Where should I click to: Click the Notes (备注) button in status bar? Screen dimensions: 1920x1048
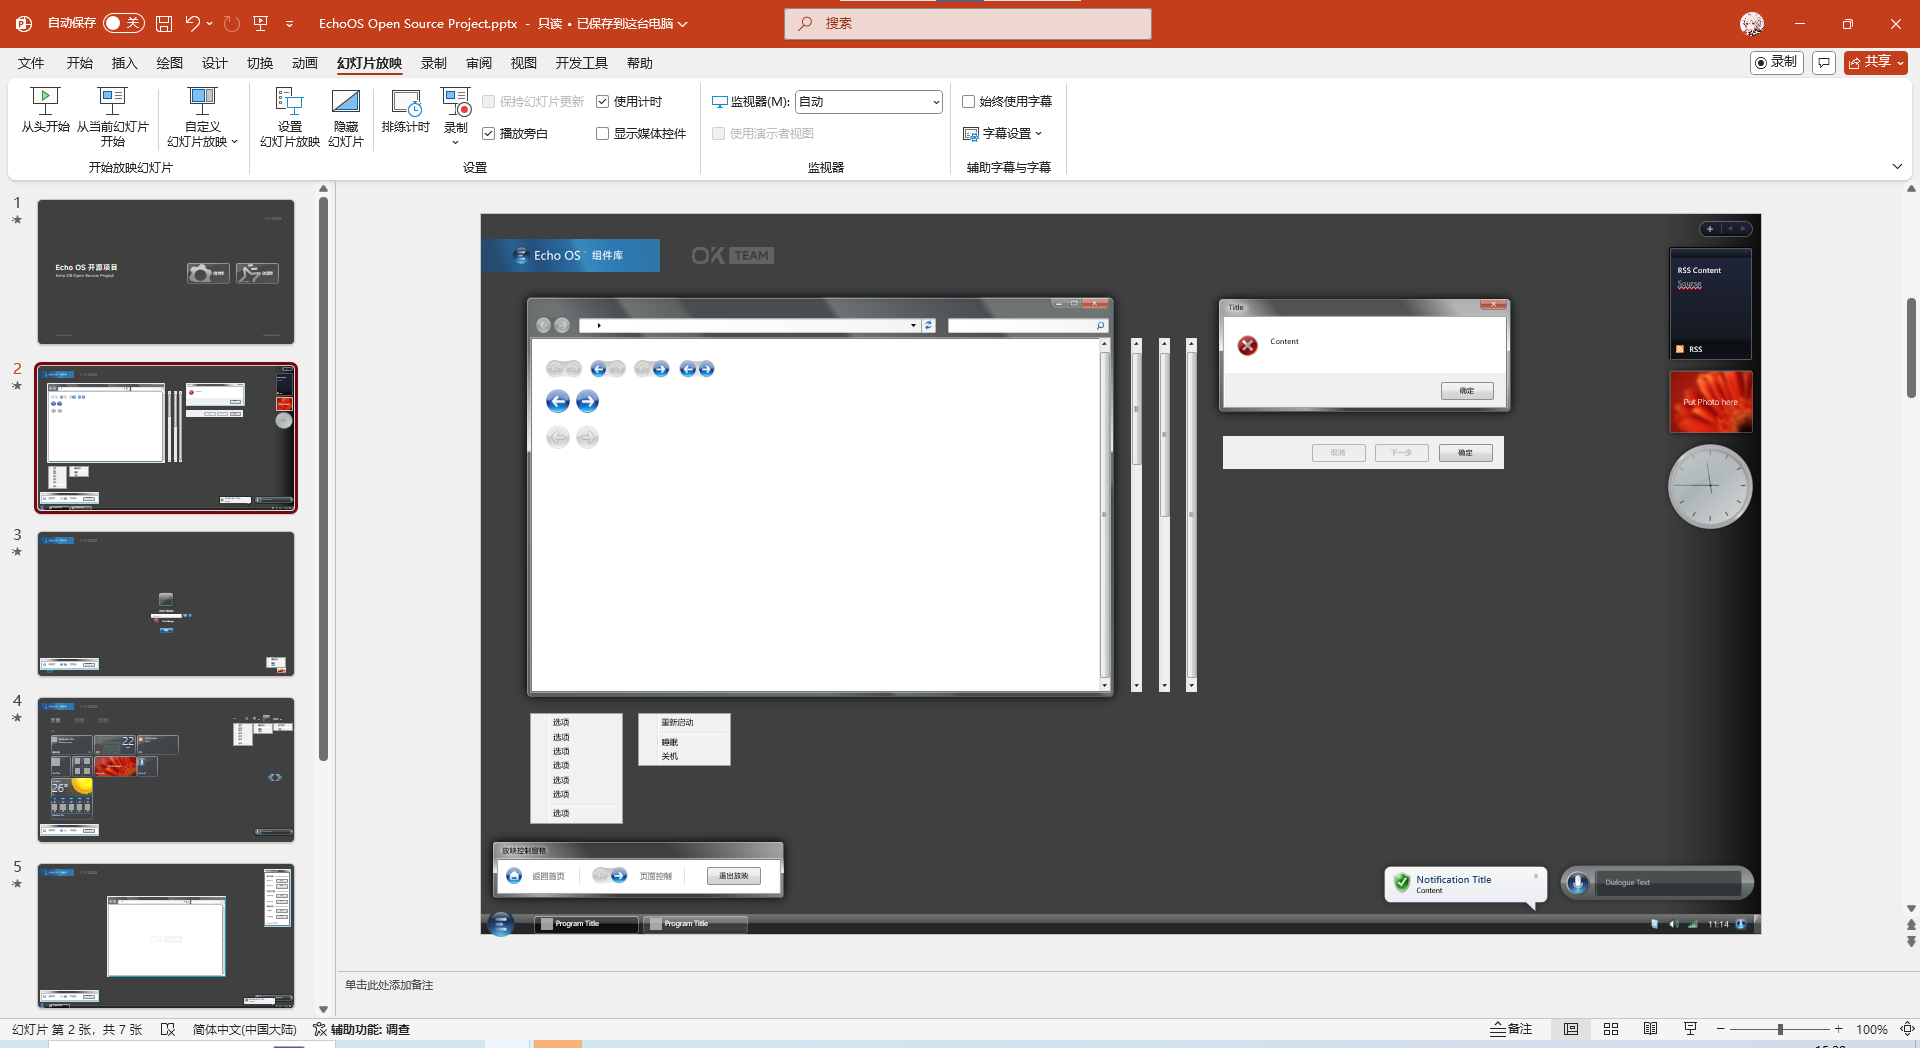click(1511, 1029)
